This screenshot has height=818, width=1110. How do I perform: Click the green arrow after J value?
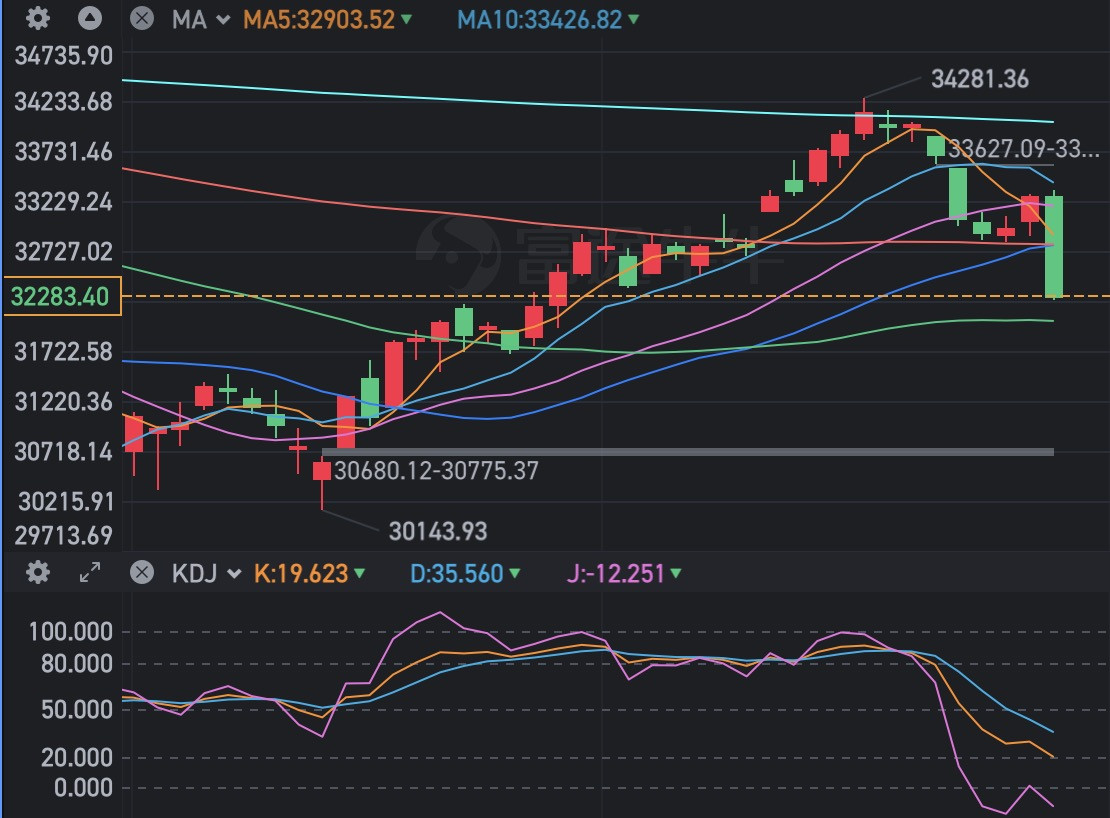(676, 574)
